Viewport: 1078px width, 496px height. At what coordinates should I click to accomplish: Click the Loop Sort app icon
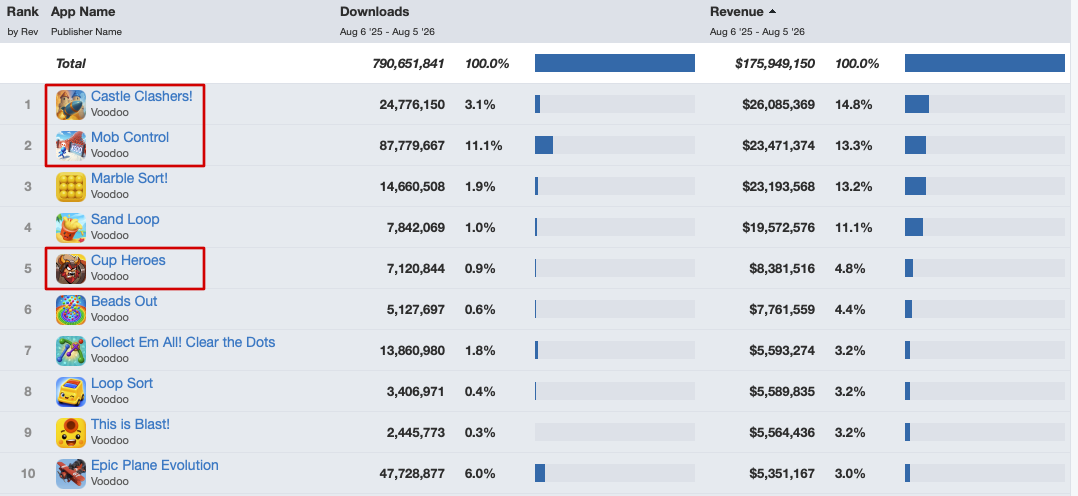click(71, 391)
